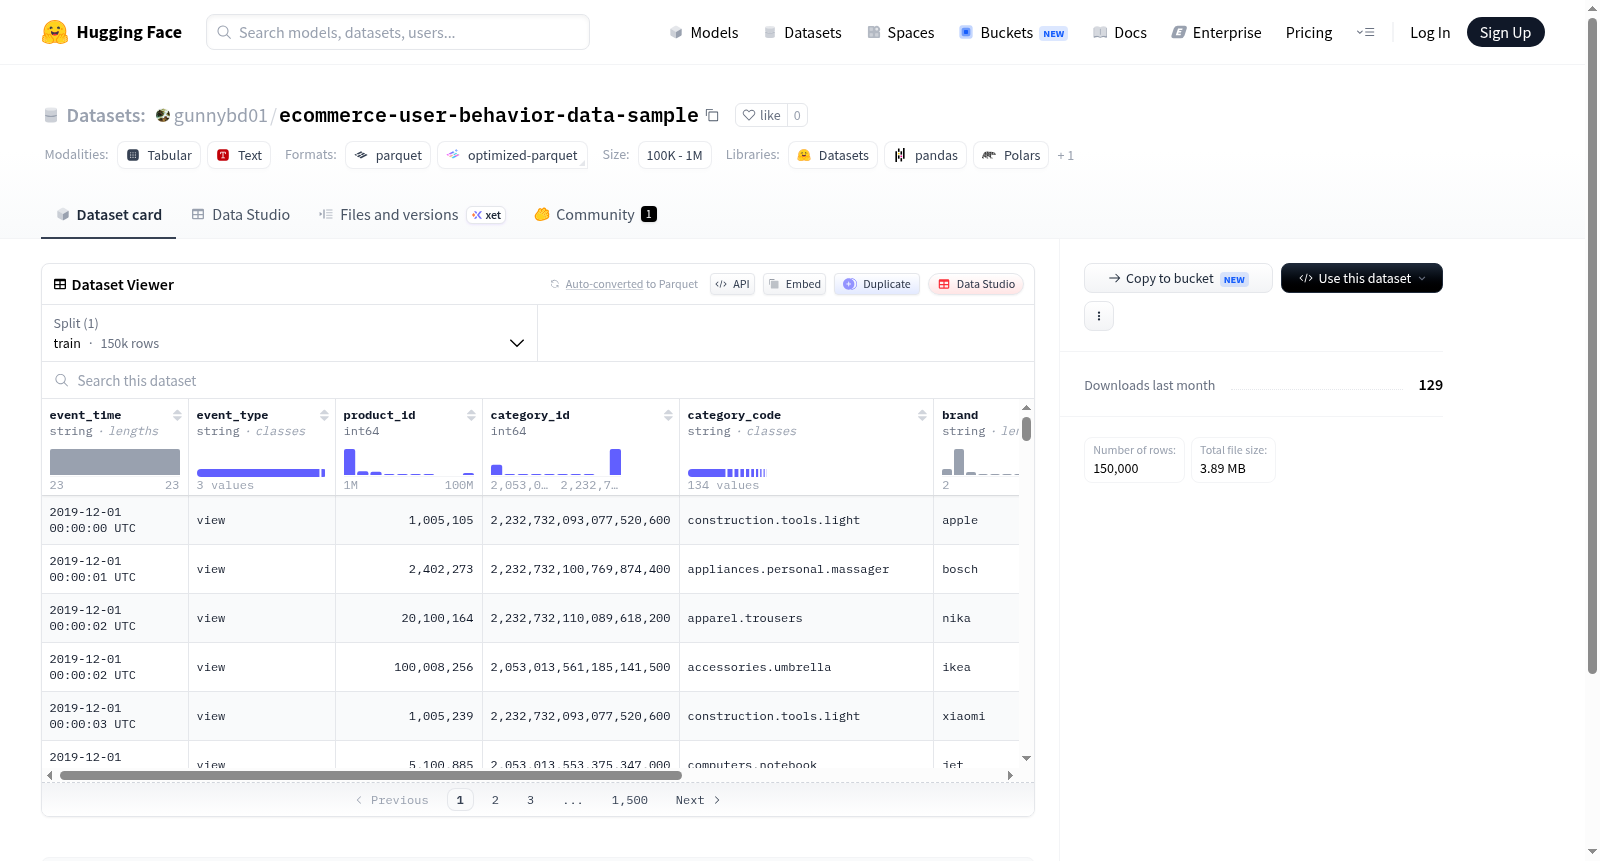This screenshot has height=861, width=1600.
Task: Filter by optimized-parquet format tag
Action: click(512, 155)
